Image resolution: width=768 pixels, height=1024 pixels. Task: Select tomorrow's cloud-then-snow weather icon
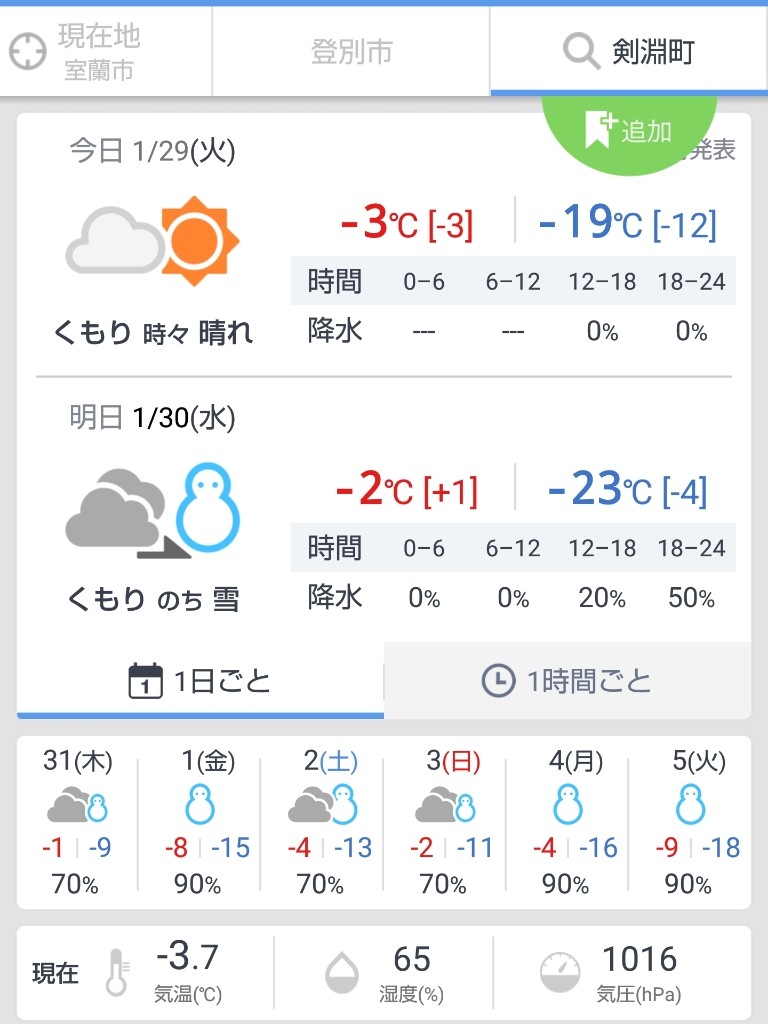point(153,510)
